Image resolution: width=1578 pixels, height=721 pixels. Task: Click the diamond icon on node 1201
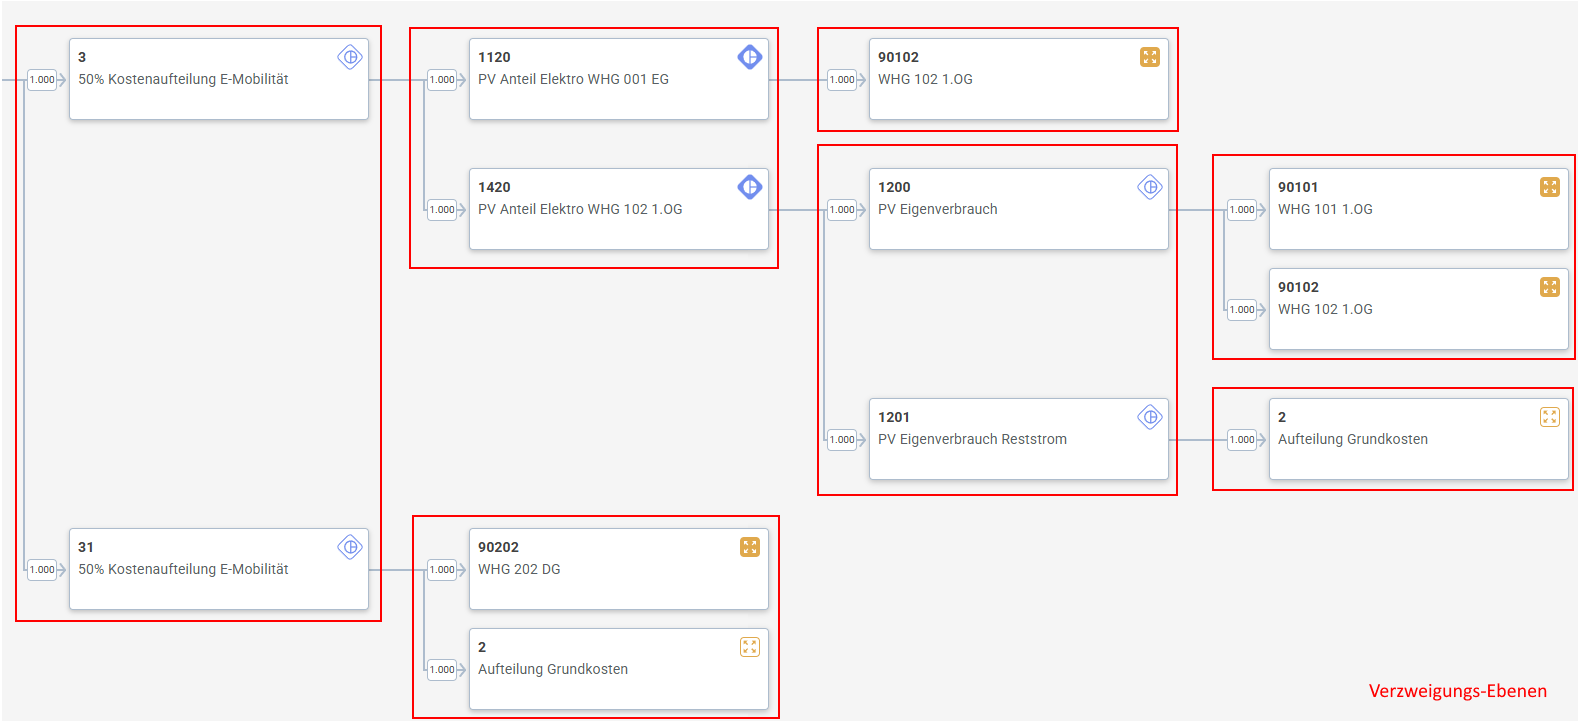[x=1149, y=417]
